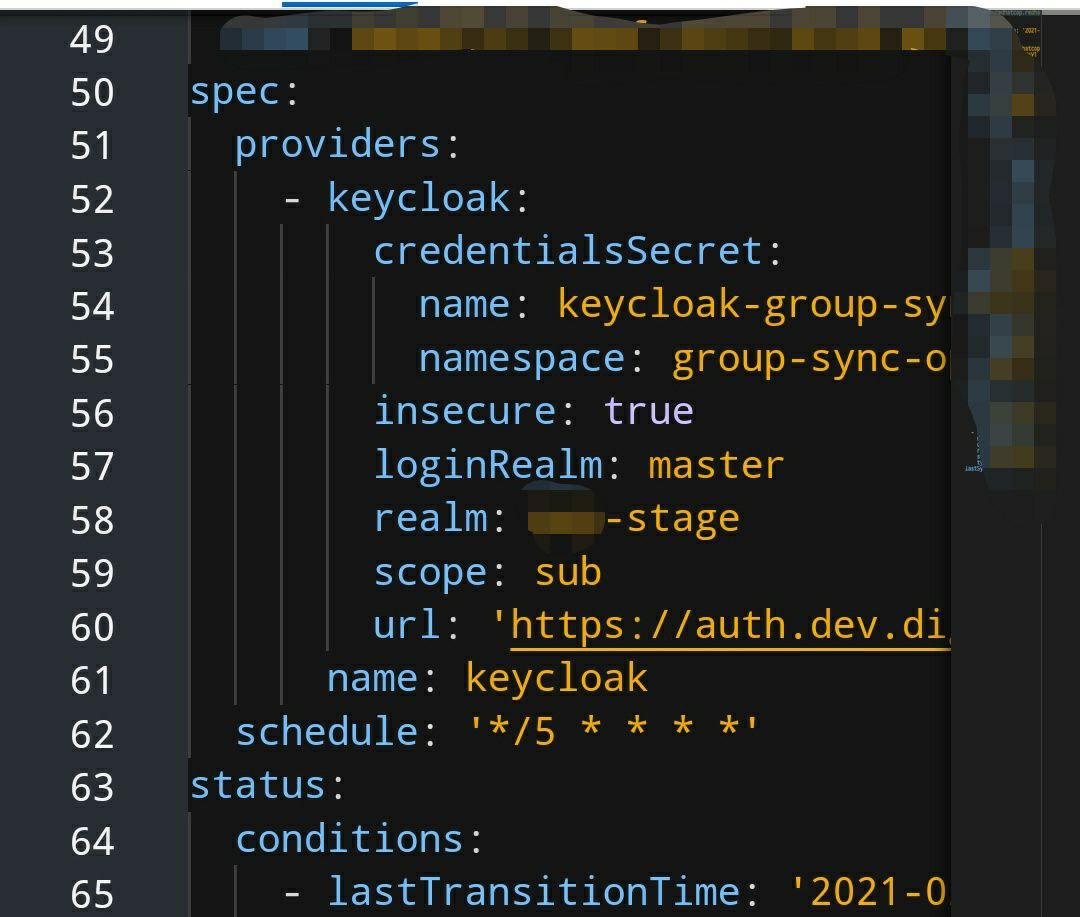Click line number 51 in gutter
Image resolution: width=1080 pixels, height=917 pixels.
tap(92, 145)
